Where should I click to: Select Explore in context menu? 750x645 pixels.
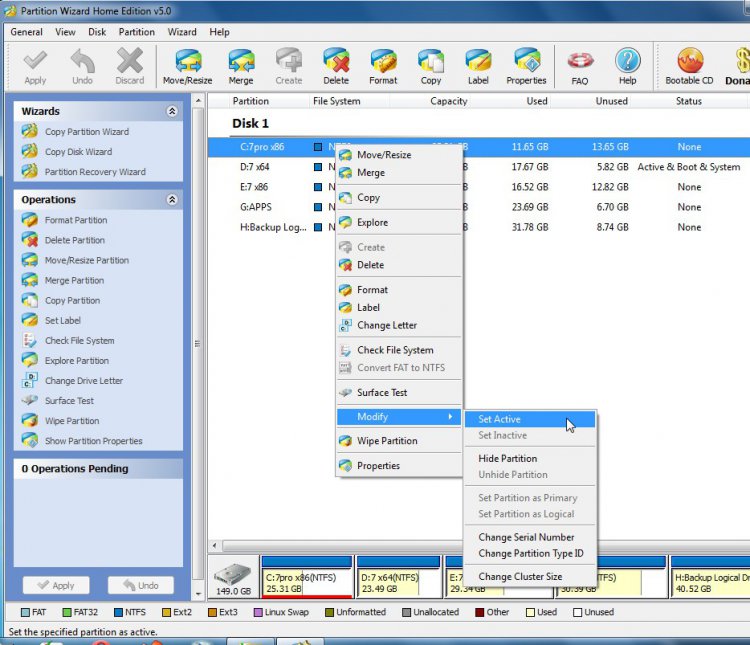pos(399,222)
